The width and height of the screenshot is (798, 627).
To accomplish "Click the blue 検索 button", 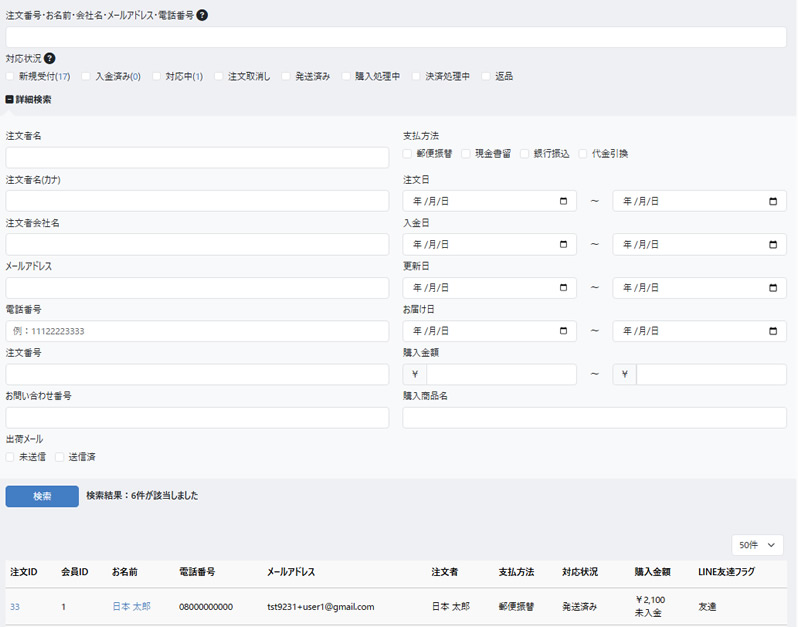I will pyautogui.click(x=42, y=496).
